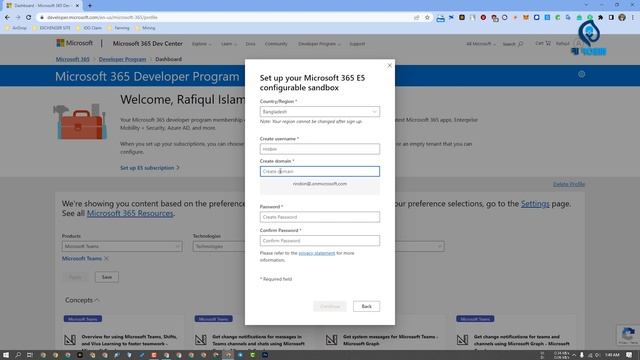Bookmark this page with star icon
This screenshot has width=640, height=360.
point(427,18)
